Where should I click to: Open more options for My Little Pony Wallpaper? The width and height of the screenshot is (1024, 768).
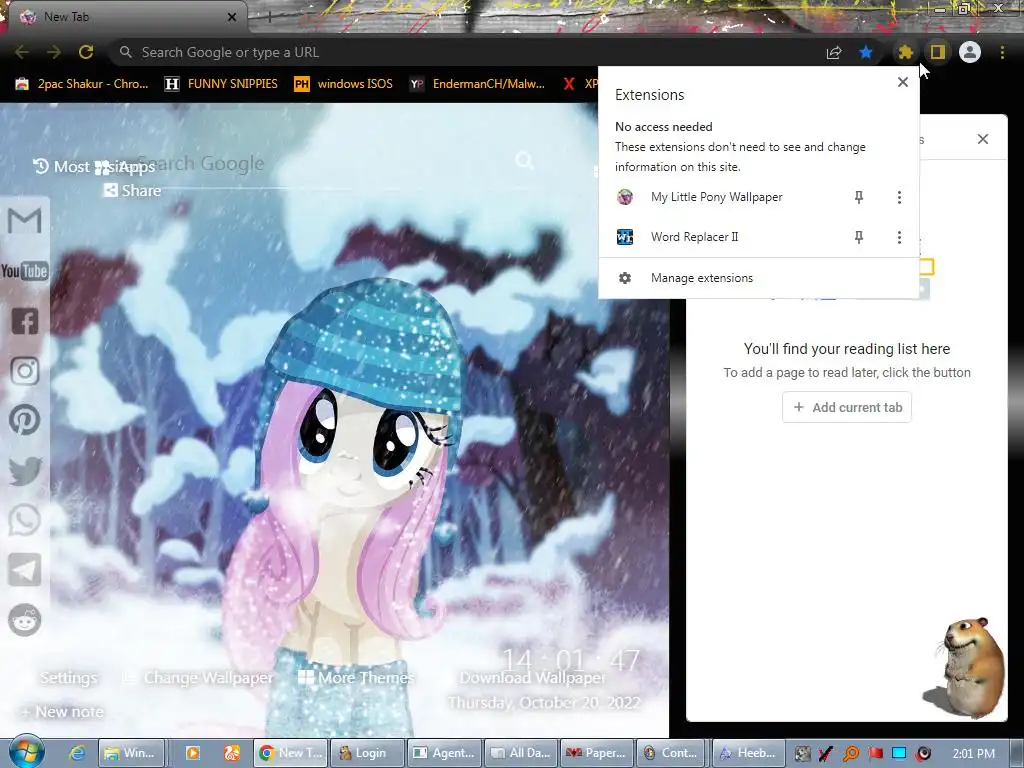tap(899, 197)
